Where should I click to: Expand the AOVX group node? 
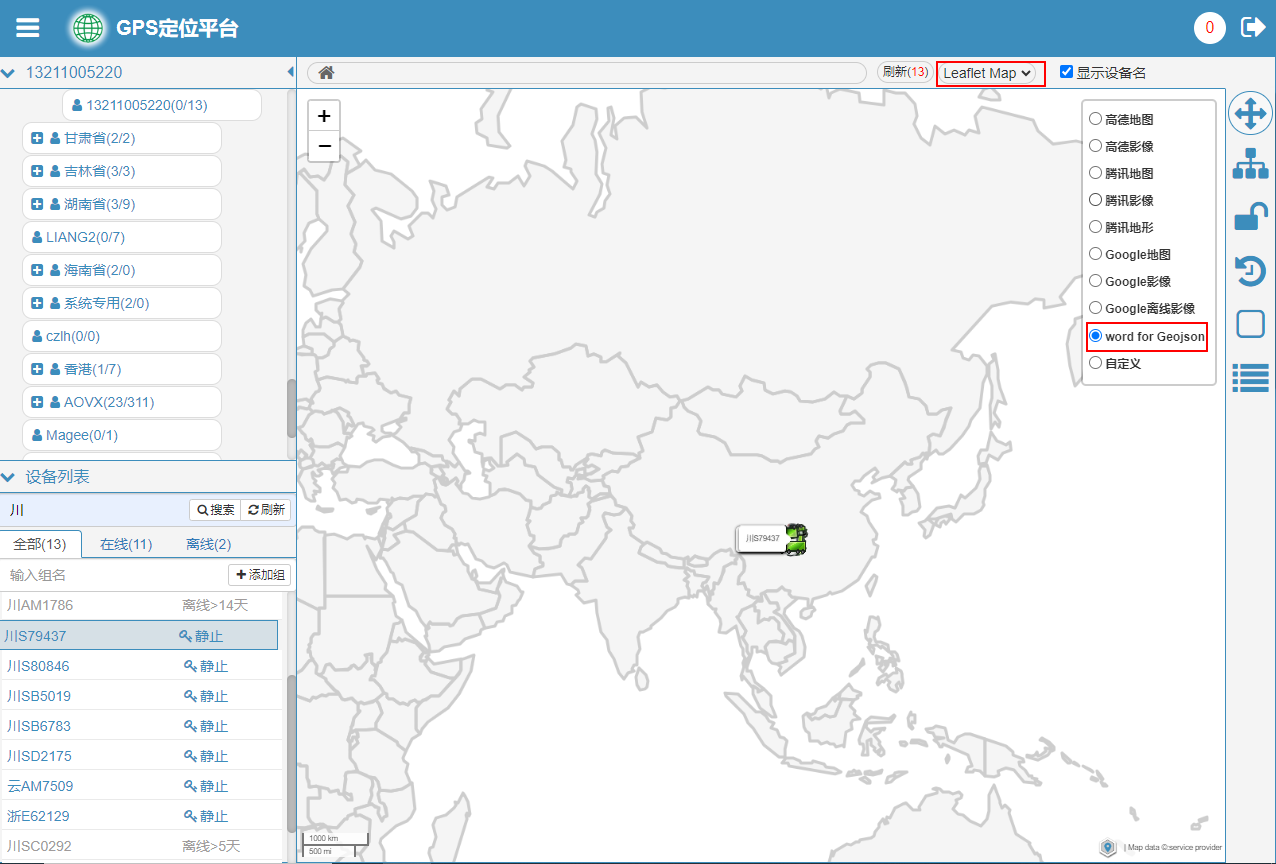tap(37, 402)
